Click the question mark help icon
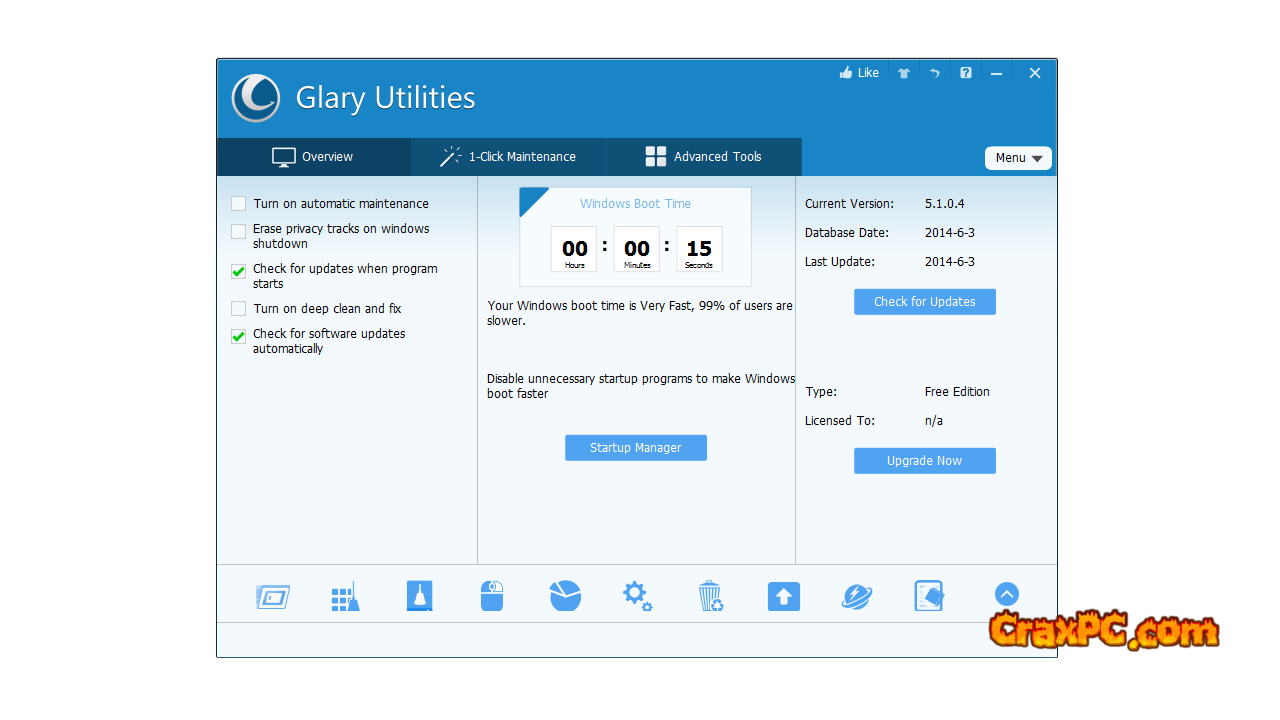This screenshot has height=720, width=1280. point(965,73)
